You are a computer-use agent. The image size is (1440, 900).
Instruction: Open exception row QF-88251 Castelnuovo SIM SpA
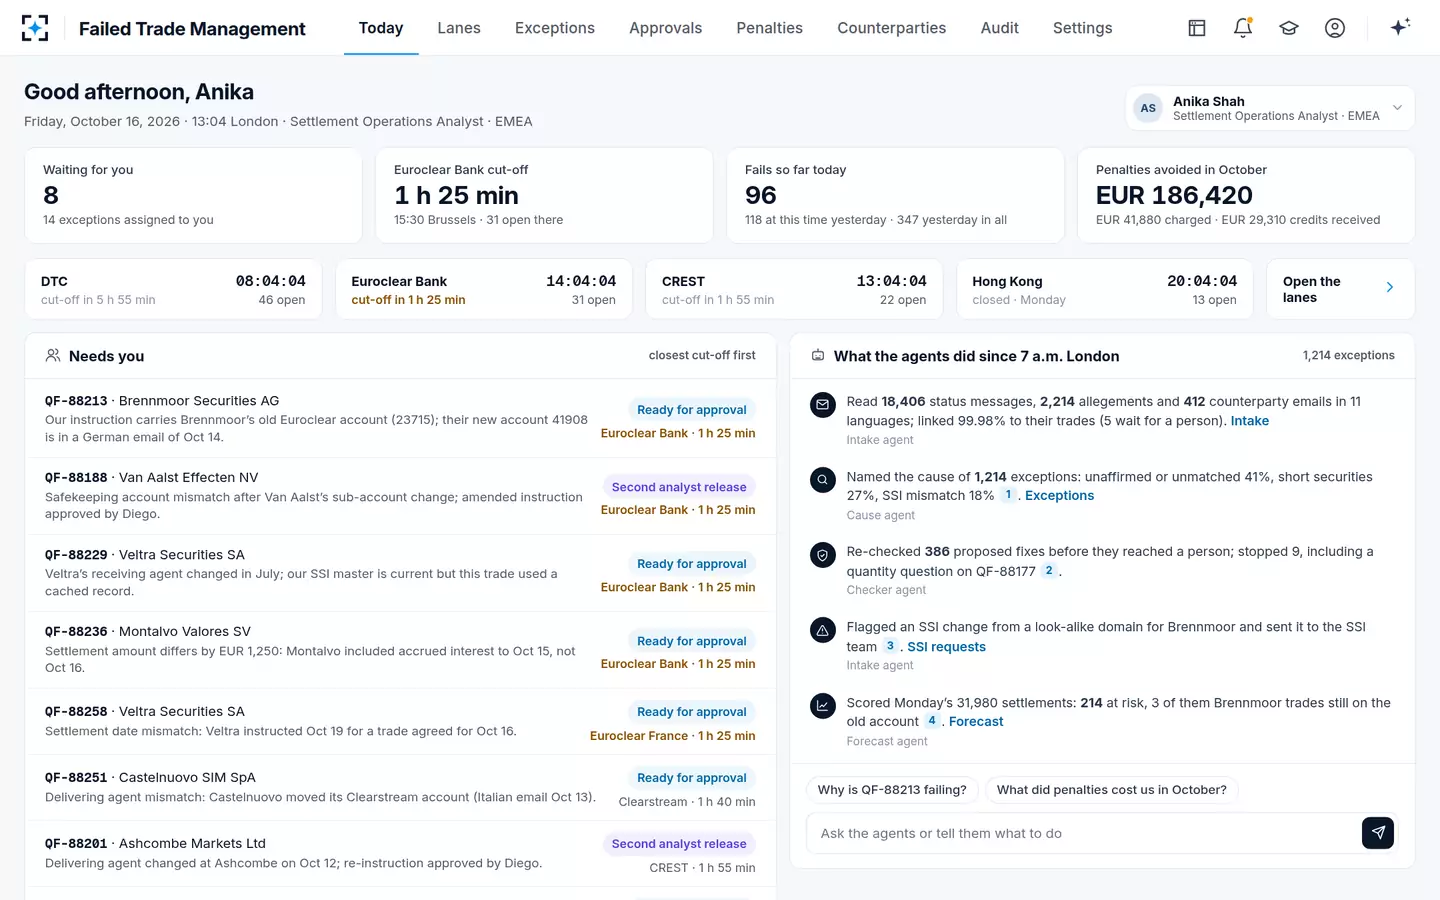400,788
